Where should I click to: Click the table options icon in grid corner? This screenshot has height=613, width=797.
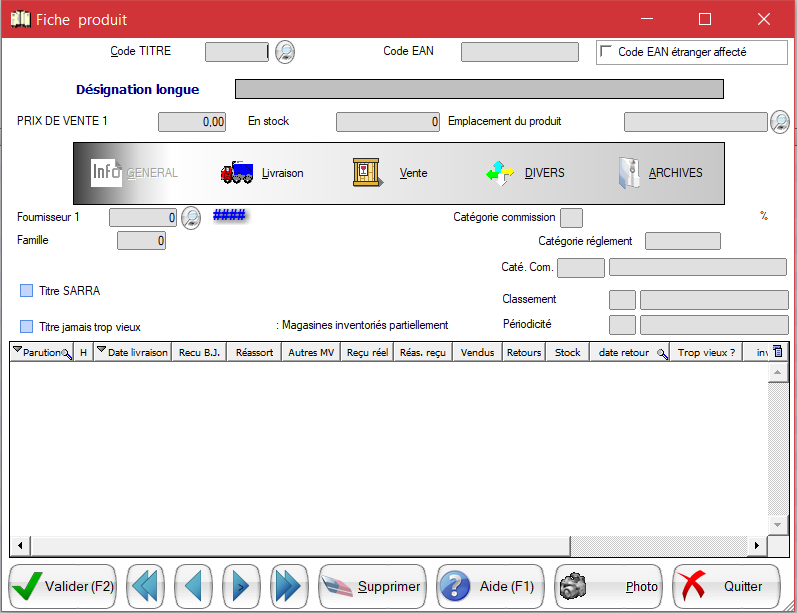(779, 351)
